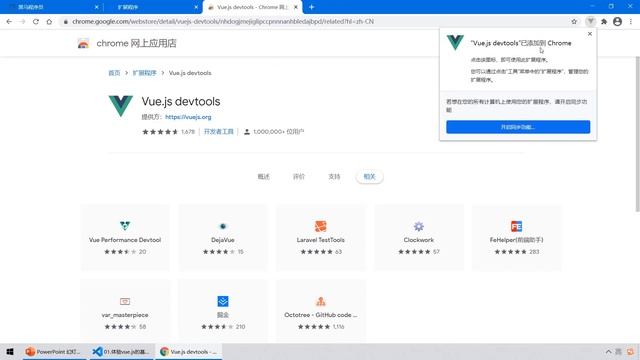The width and height of the screenshot is (640, 360).
Task: Click the address bar URL
Action: click(x=223, y=22)
